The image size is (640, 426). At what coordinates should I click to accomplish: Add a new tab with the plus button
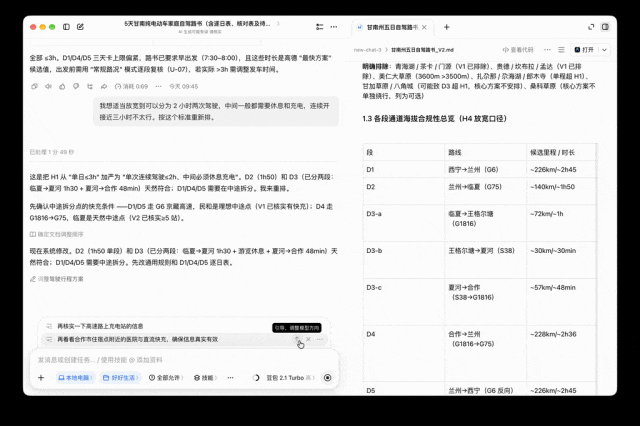pos(447,27)
